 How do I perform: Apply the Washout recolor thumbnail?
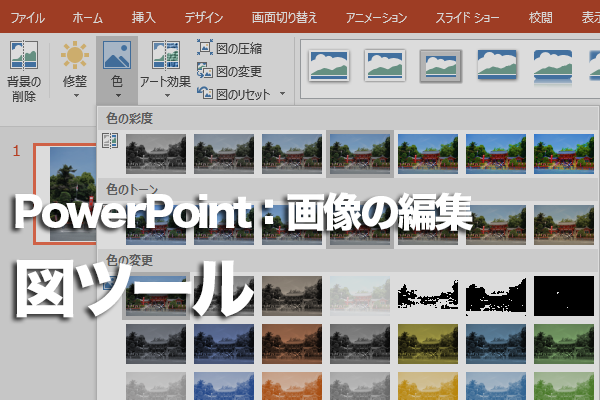[360, 296]
